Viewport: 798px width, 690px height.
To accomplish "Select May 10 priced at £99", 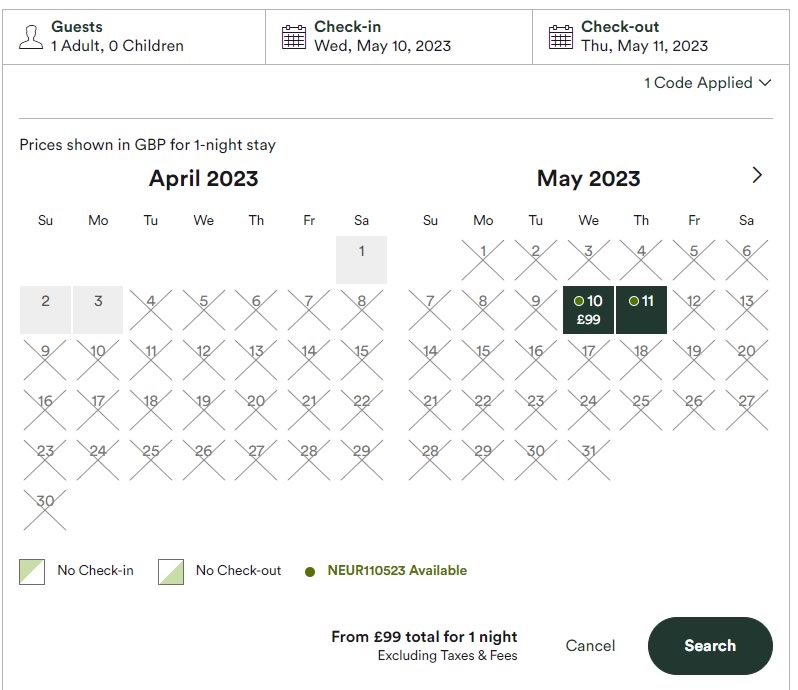I will [x=589, y=309].
